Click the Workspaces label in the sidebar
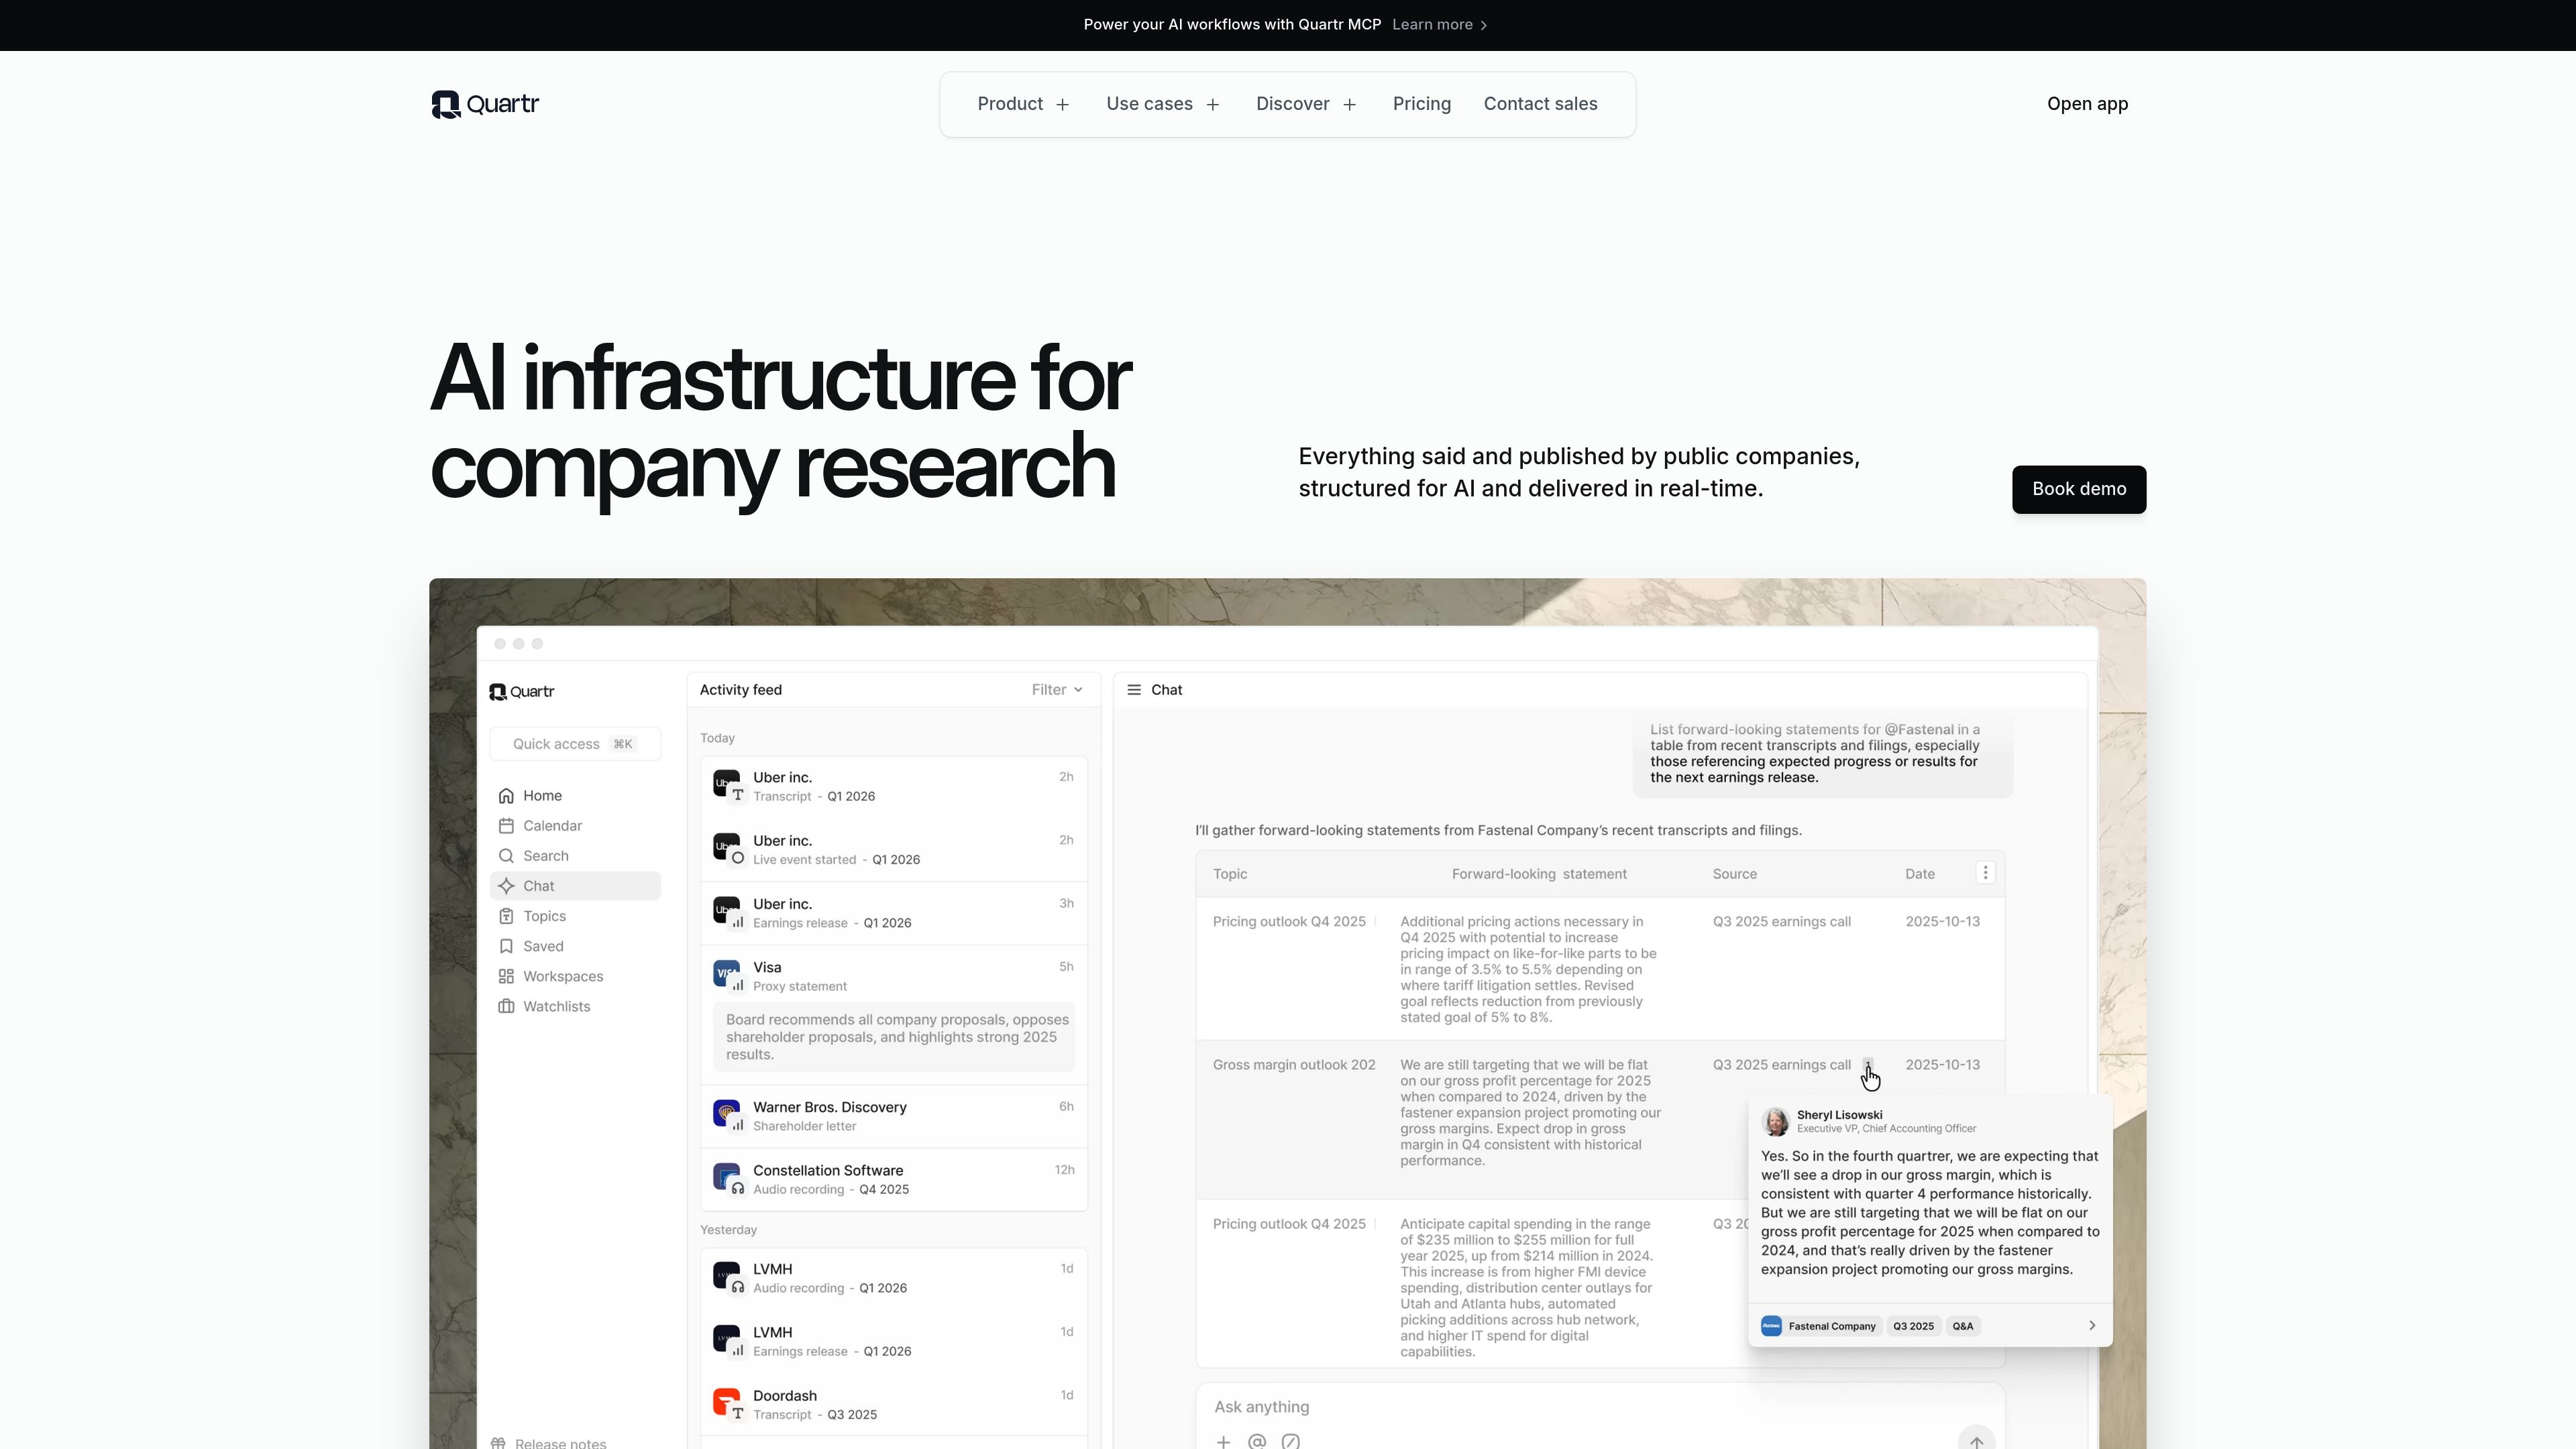2576x1449 pixels. (x=563, y=976)
